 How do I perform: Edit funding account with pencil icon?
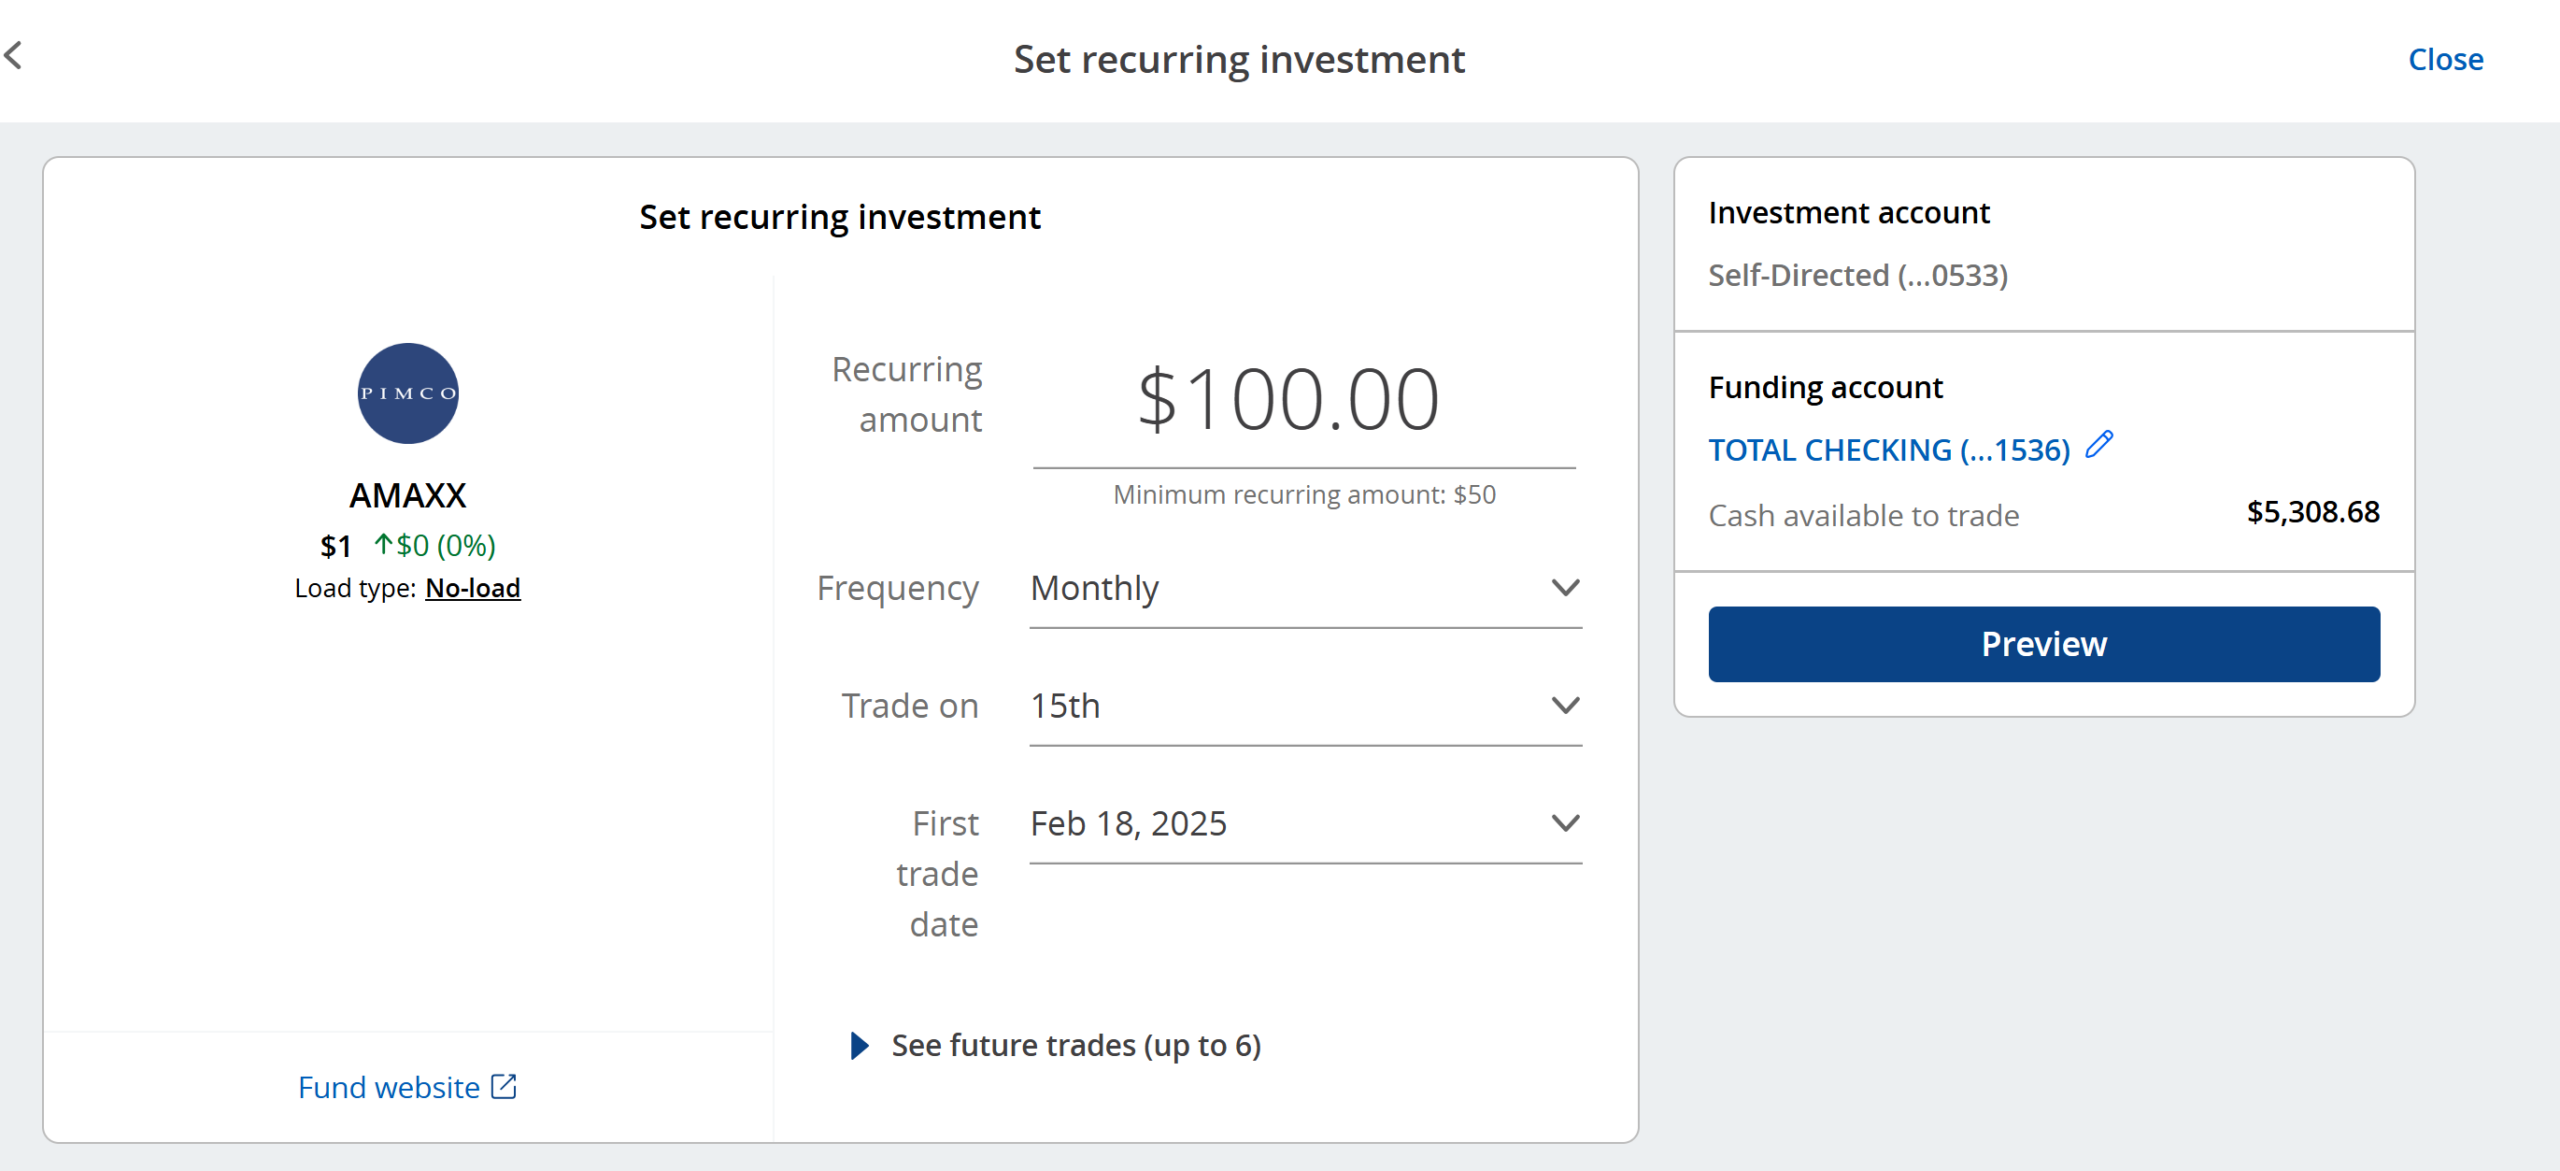point(2099,445)
